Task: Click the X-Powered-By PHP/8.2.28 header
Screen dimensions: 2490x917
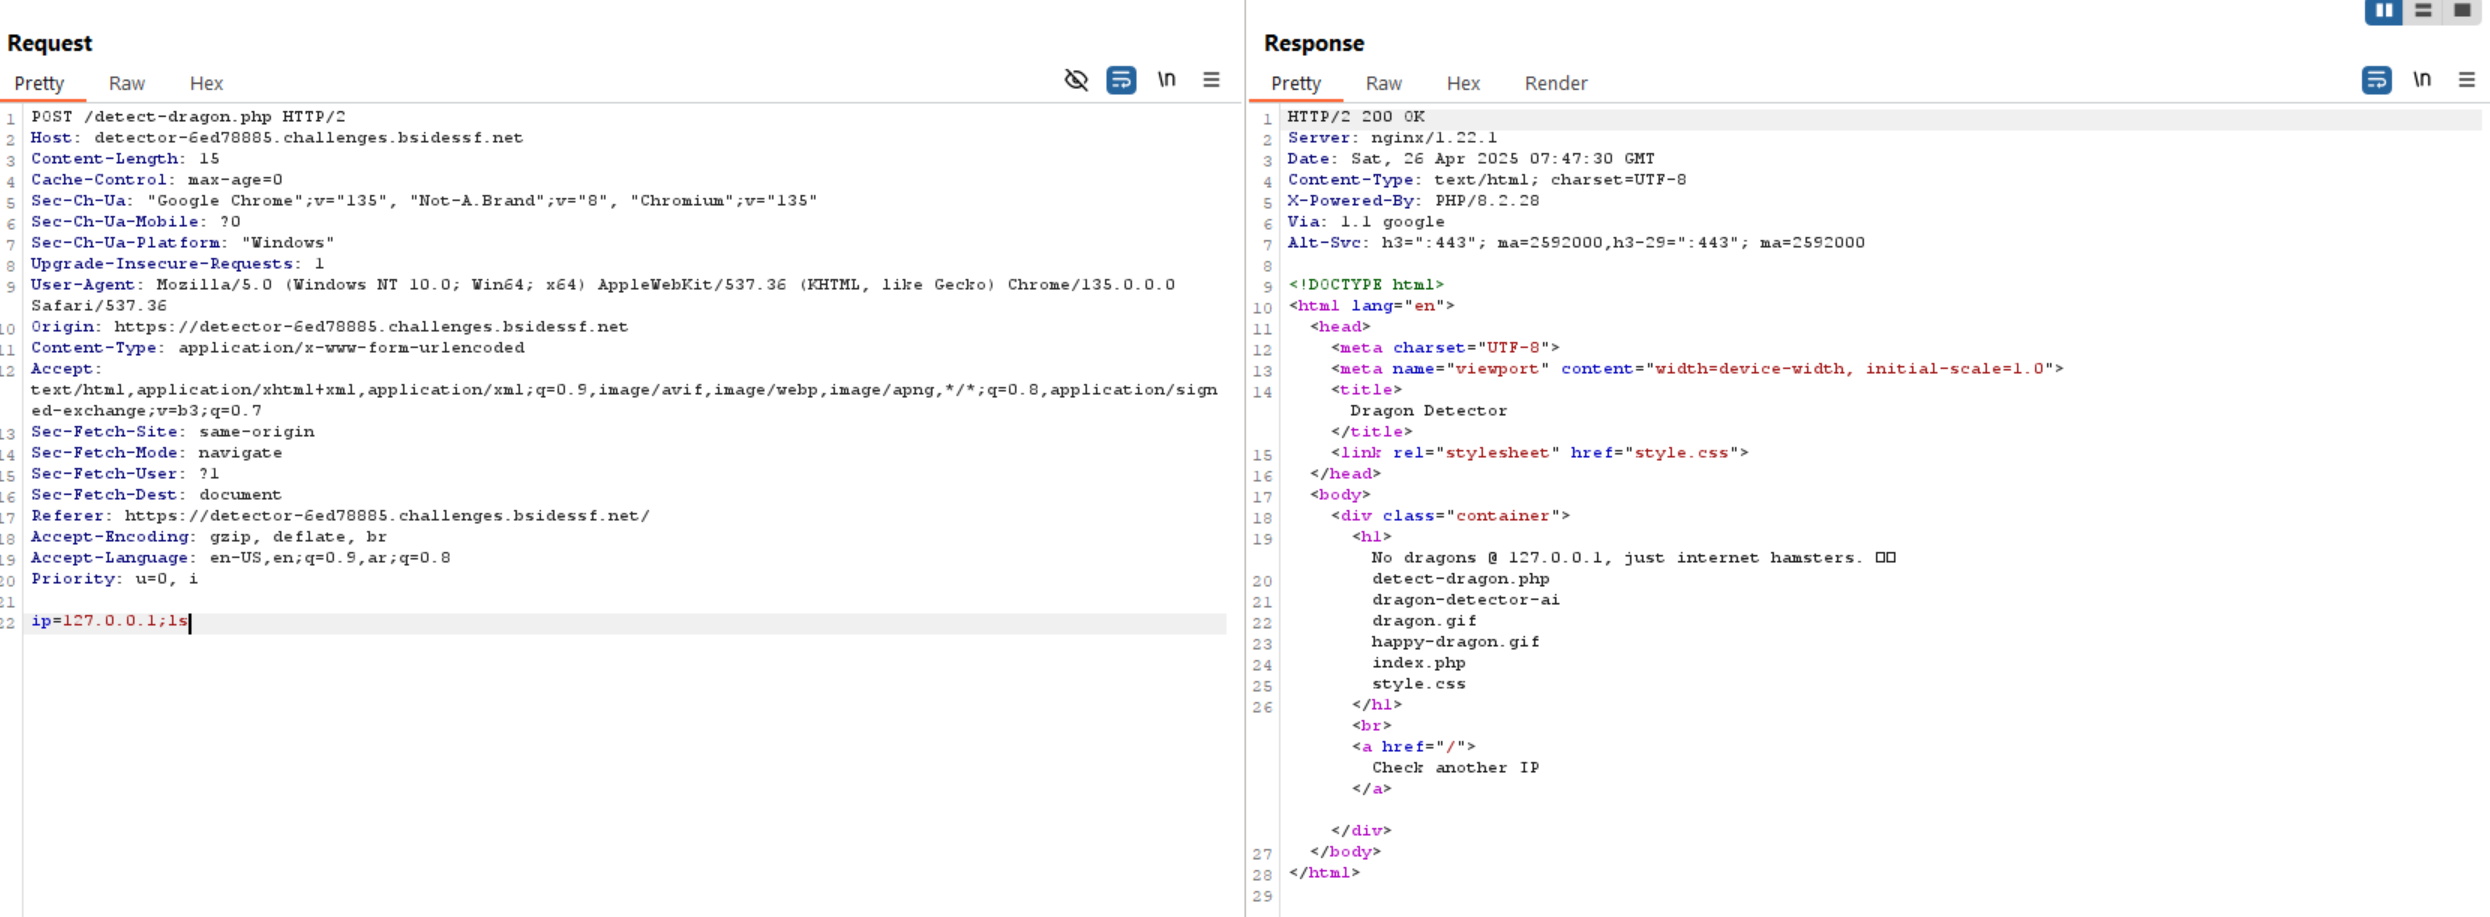Action: coord(1413,201)
